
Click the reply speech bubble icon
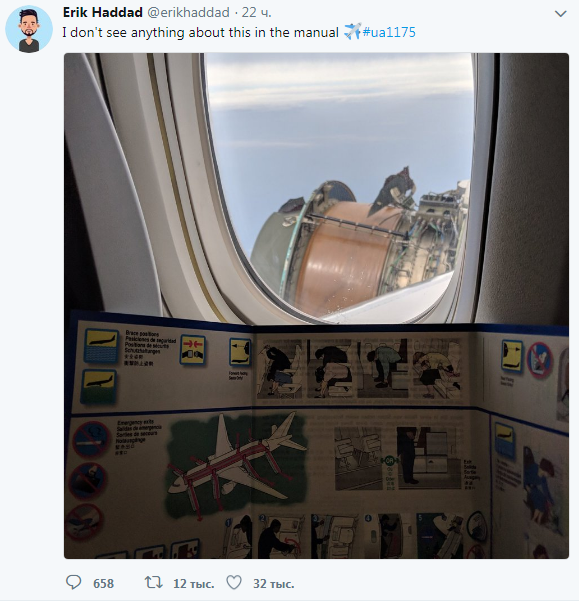coord(74,582)
